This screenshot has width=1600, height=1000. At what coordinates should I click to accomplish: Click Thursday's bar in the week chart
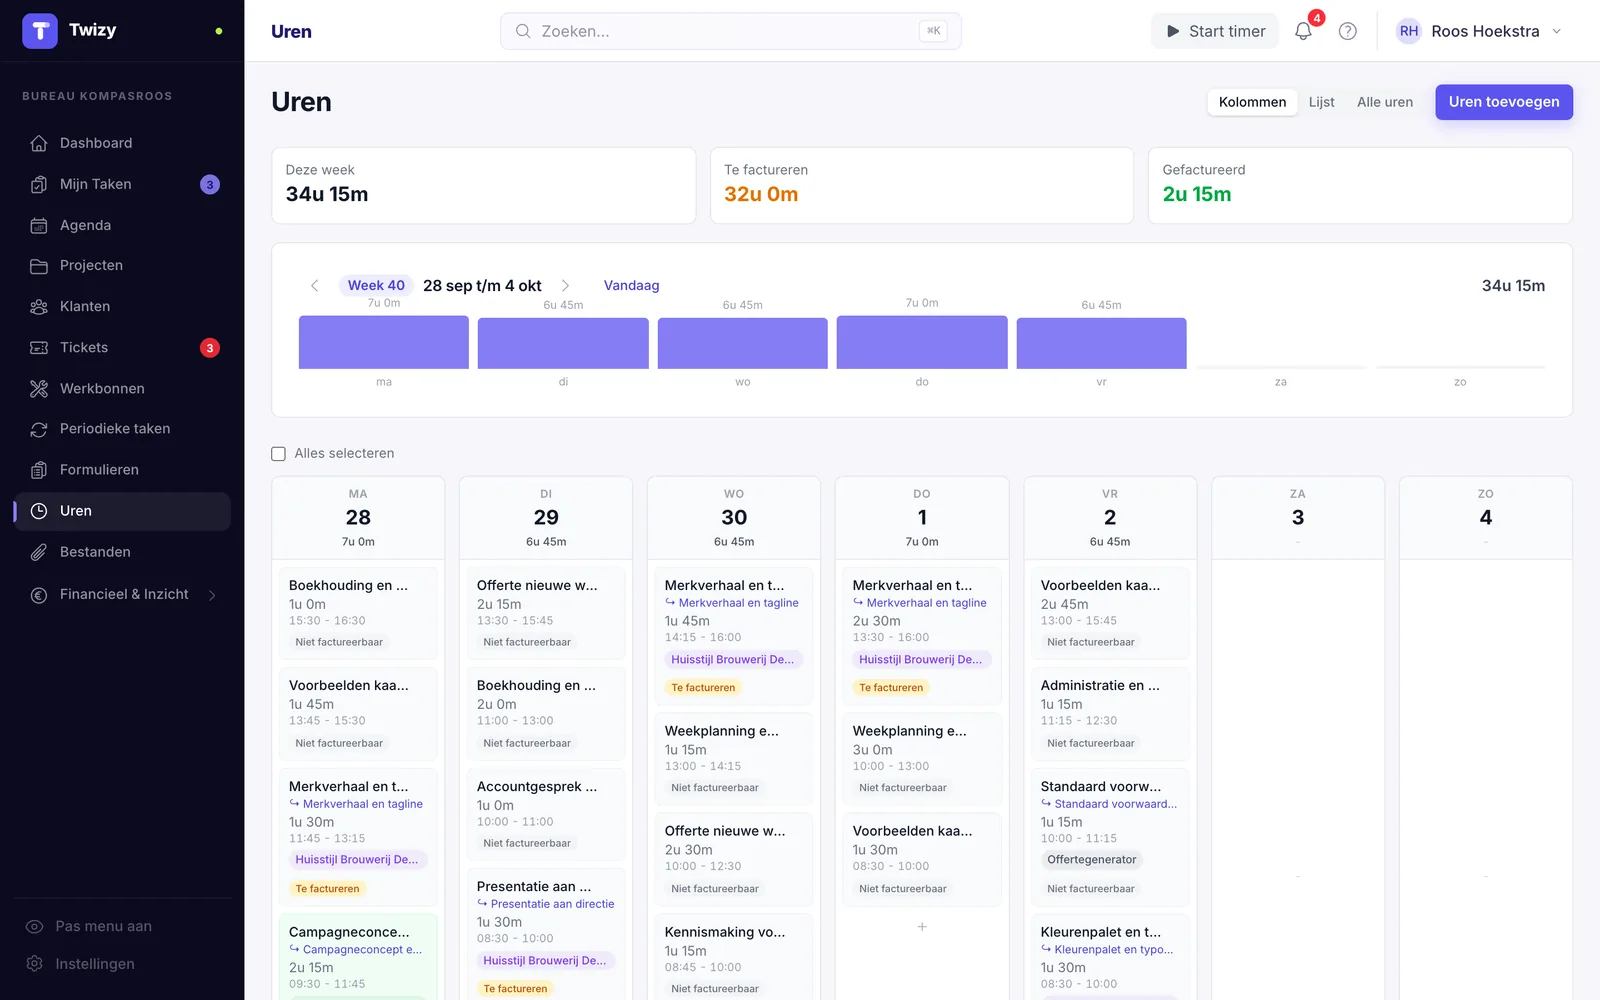click(922, 342)
